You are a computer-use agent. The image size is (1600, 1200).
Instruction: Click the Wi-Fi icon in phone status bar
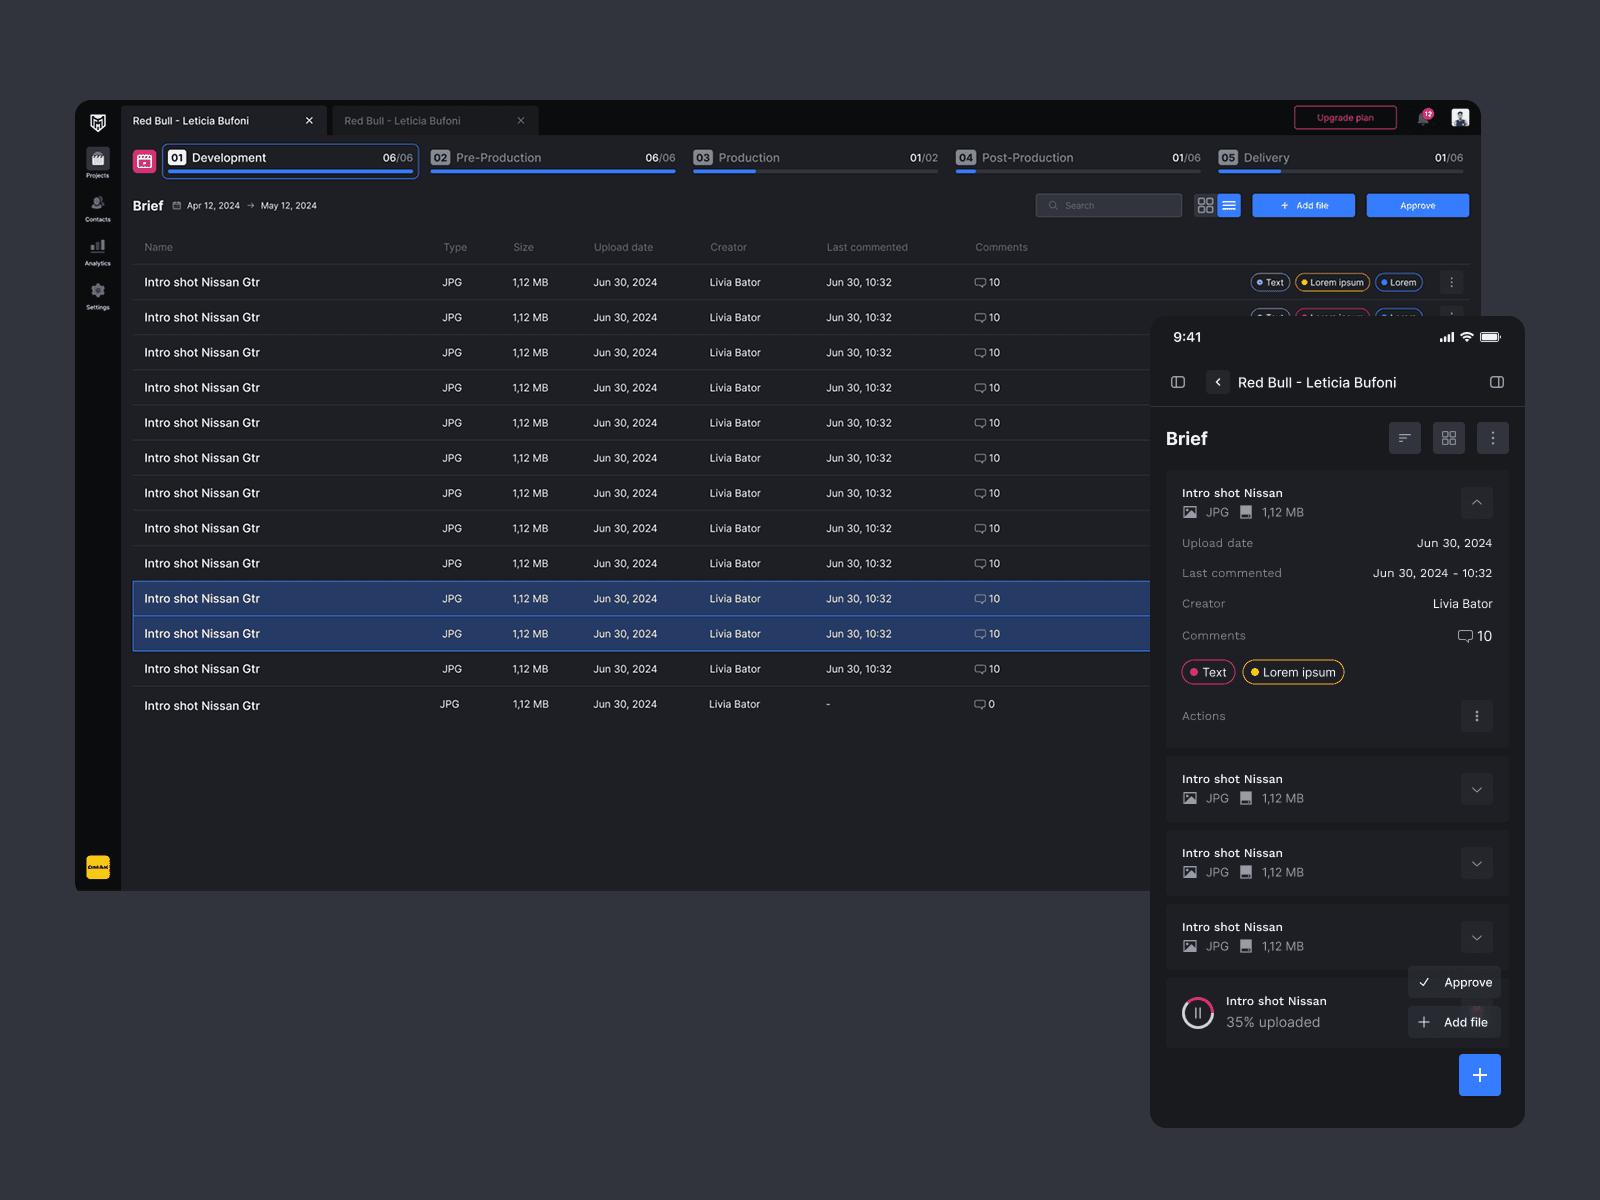tap(1467, 337)
